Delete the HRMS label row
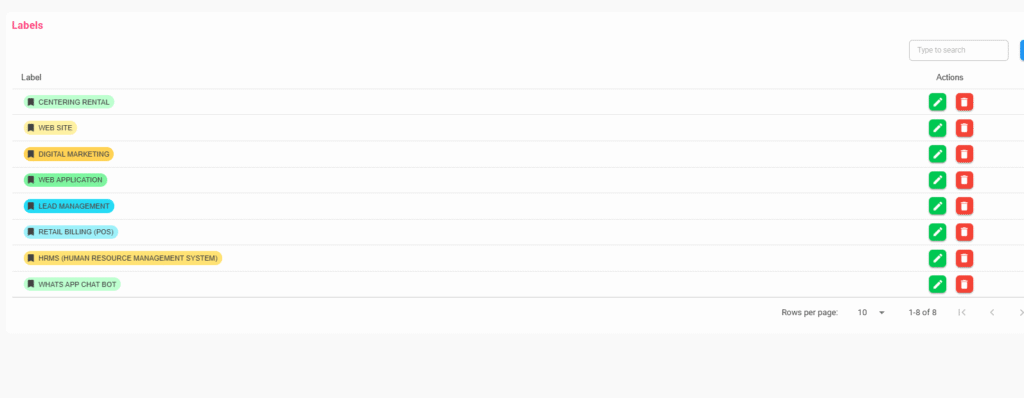The width and height of the screenshot is (1024, 398). (964, 258)
